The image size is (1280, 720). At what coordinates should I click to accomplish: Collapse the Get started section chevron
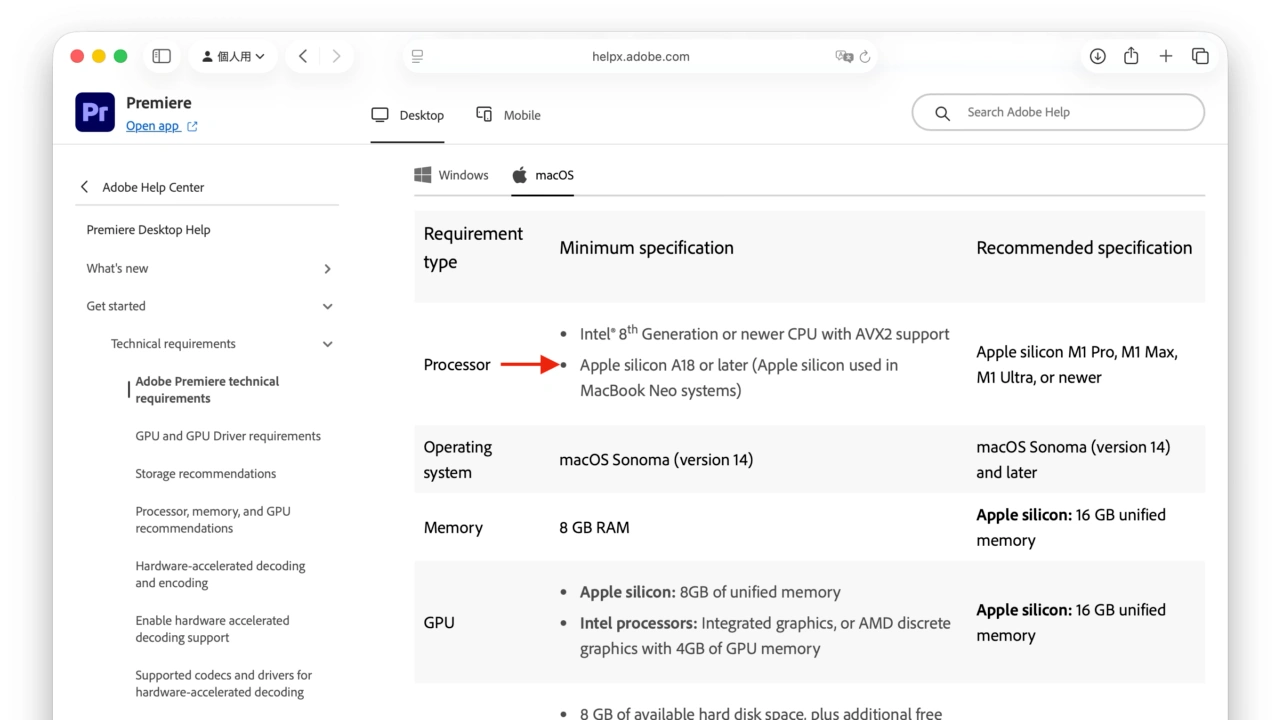[x=327, y=307]
